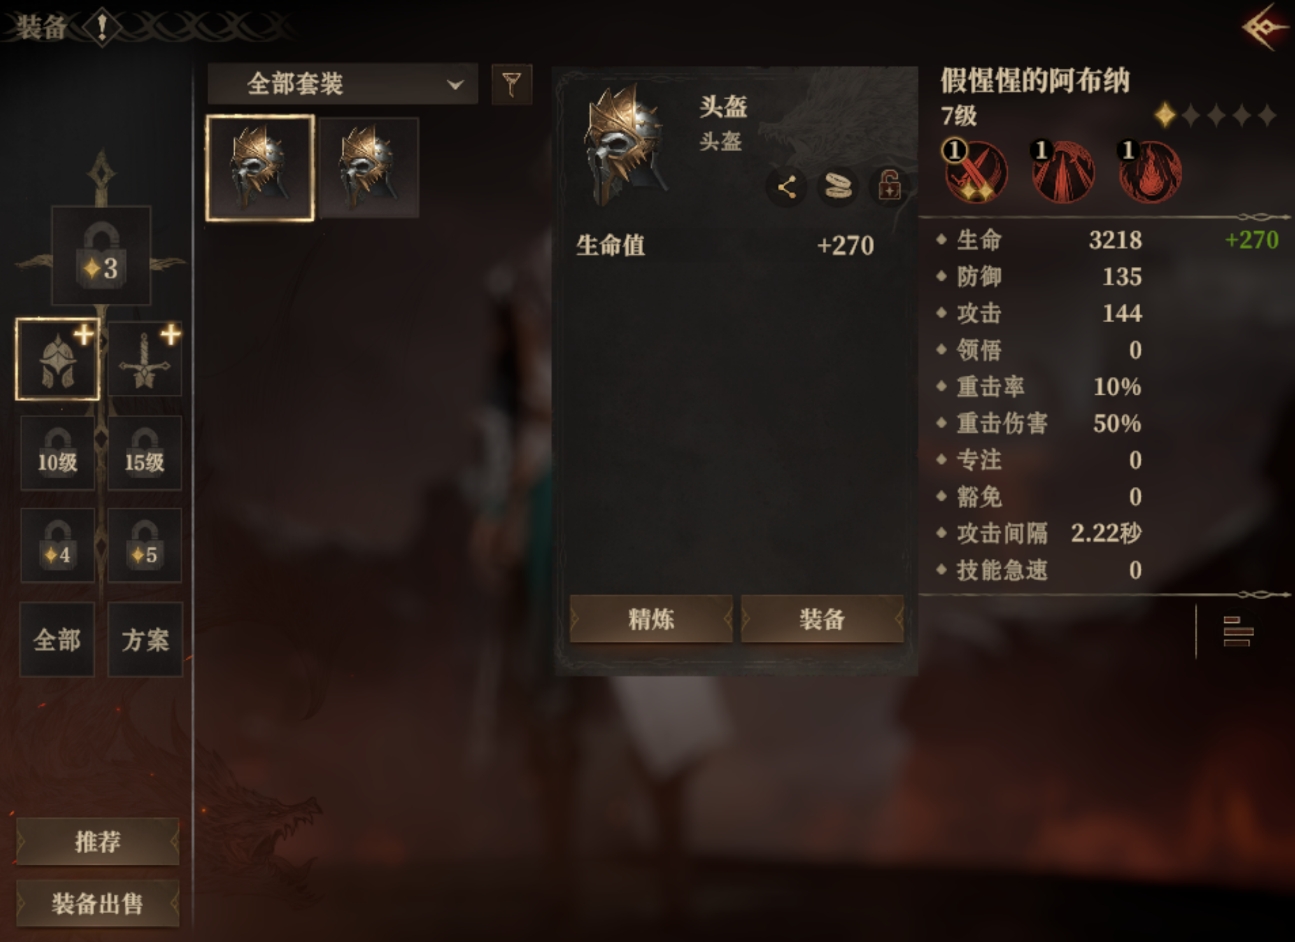Click the flame skill icon

click(1150, 171)
